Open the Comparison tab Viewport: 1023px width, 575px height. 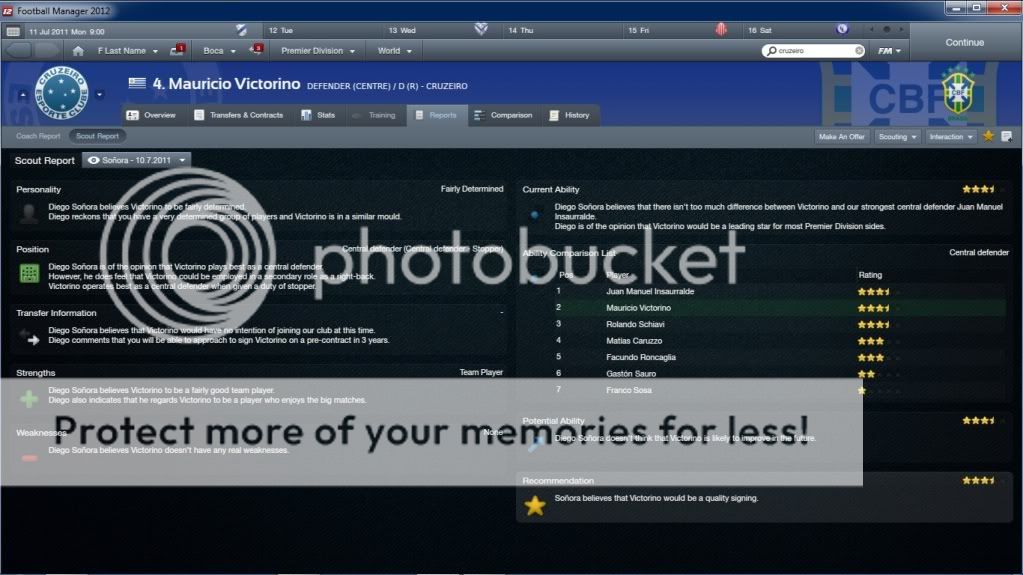[503, 116]
